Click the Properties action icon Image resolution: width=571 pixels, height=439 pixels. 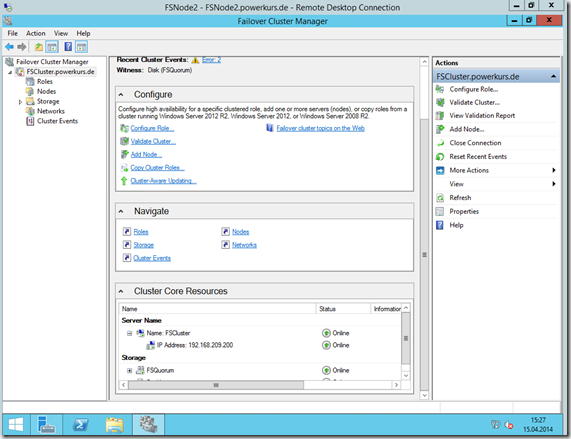click(x=440, y=211)
